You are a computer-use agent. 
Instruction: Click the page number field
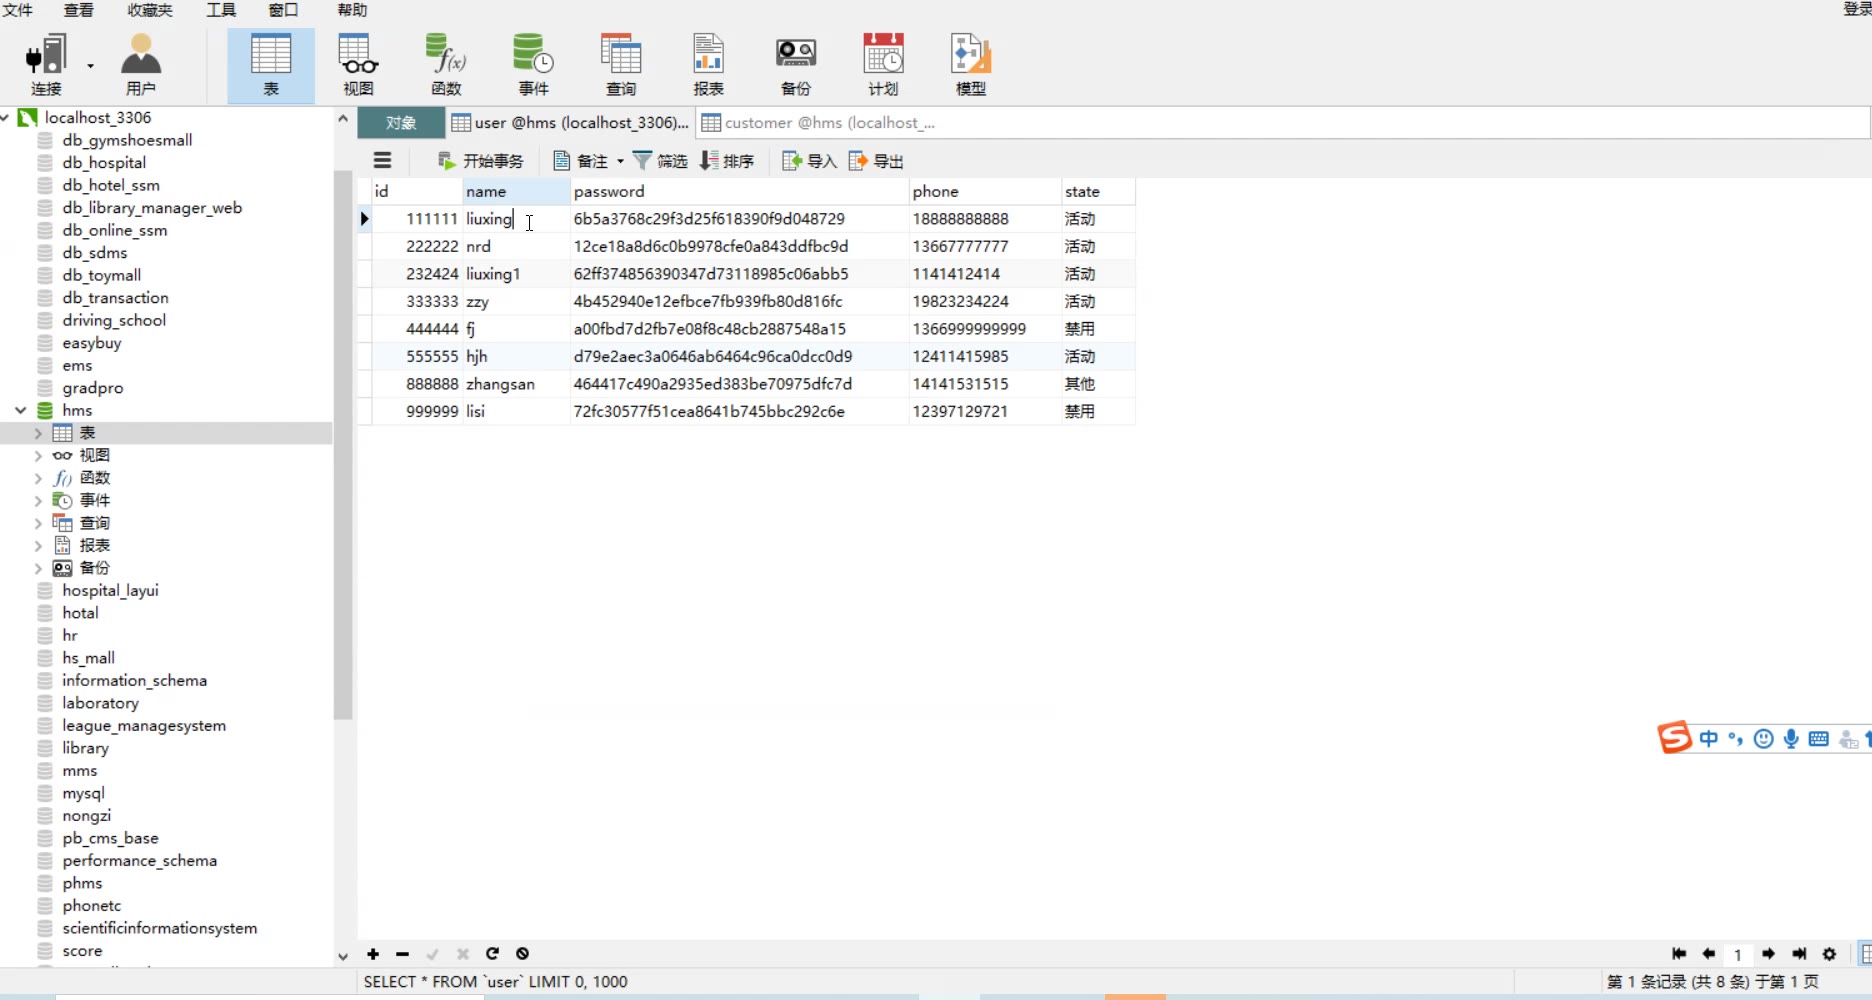pyautogui.click(x=1738, y=955)
